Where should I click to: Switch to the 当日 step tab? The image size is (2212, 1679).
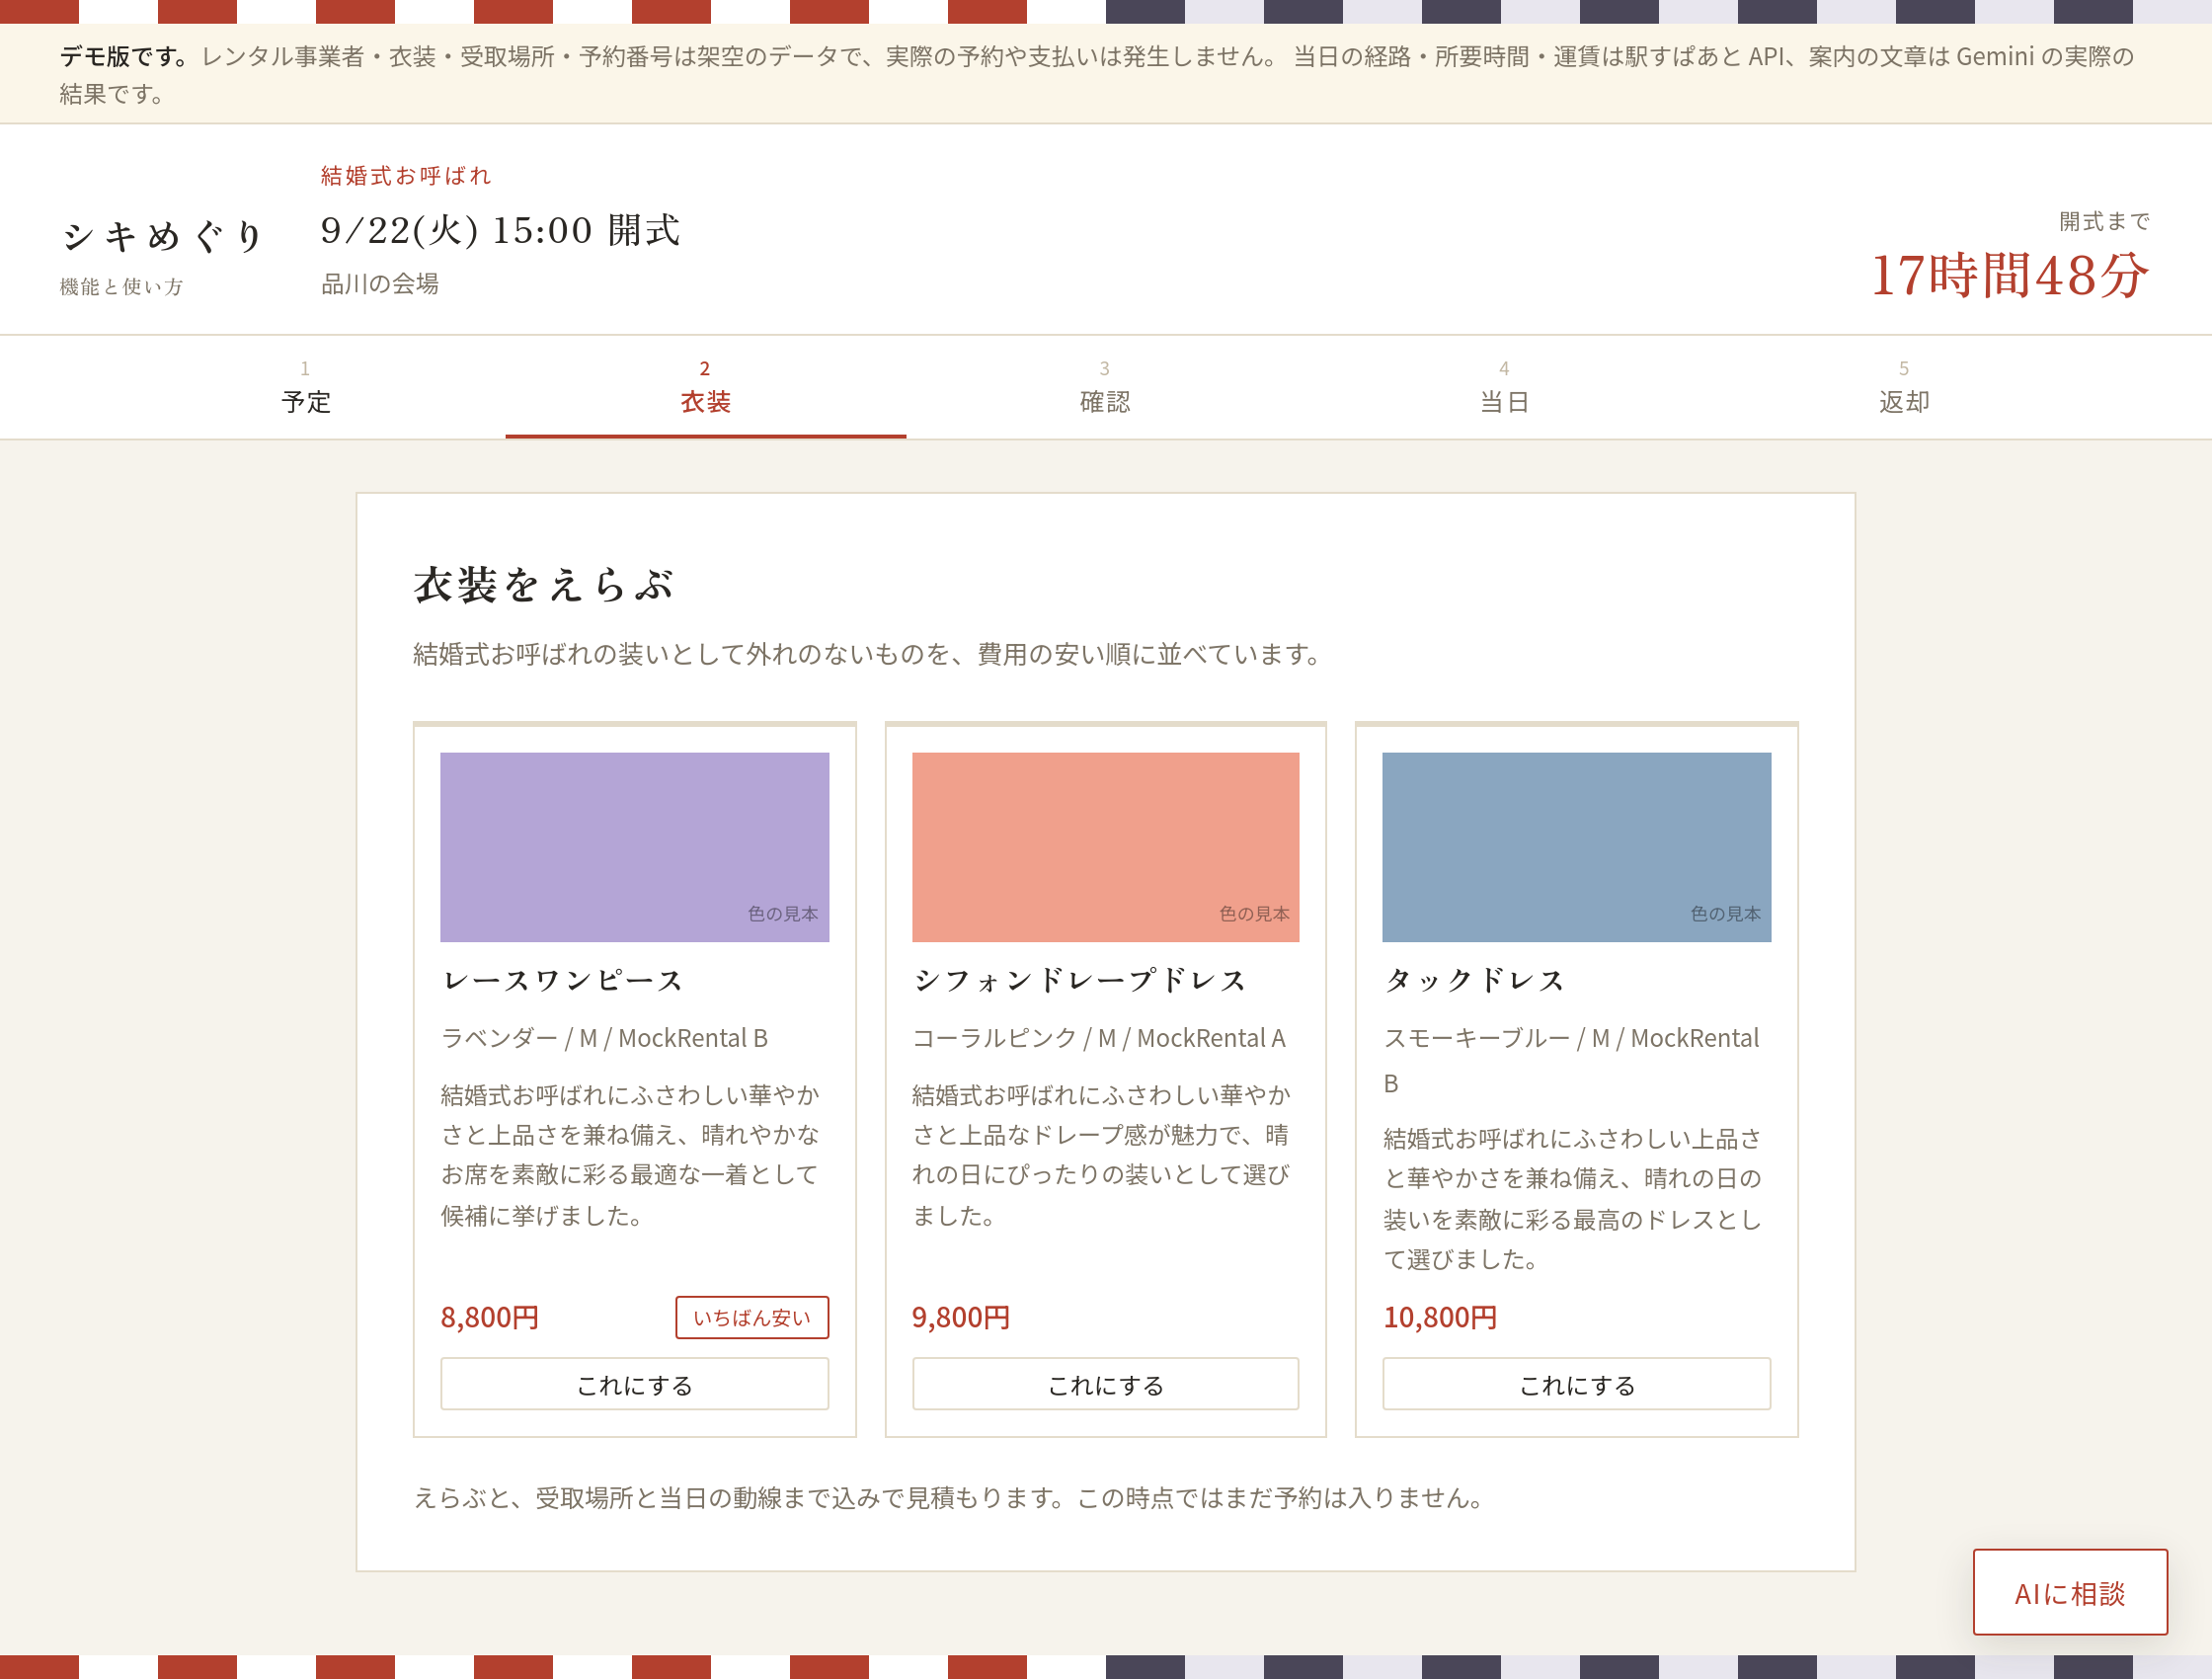coord(1504,387)
